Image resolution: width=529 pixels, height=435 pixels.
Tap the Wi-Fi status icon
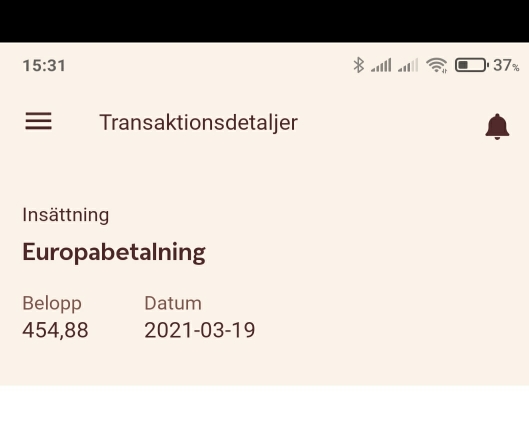click(x=437, y=65)
